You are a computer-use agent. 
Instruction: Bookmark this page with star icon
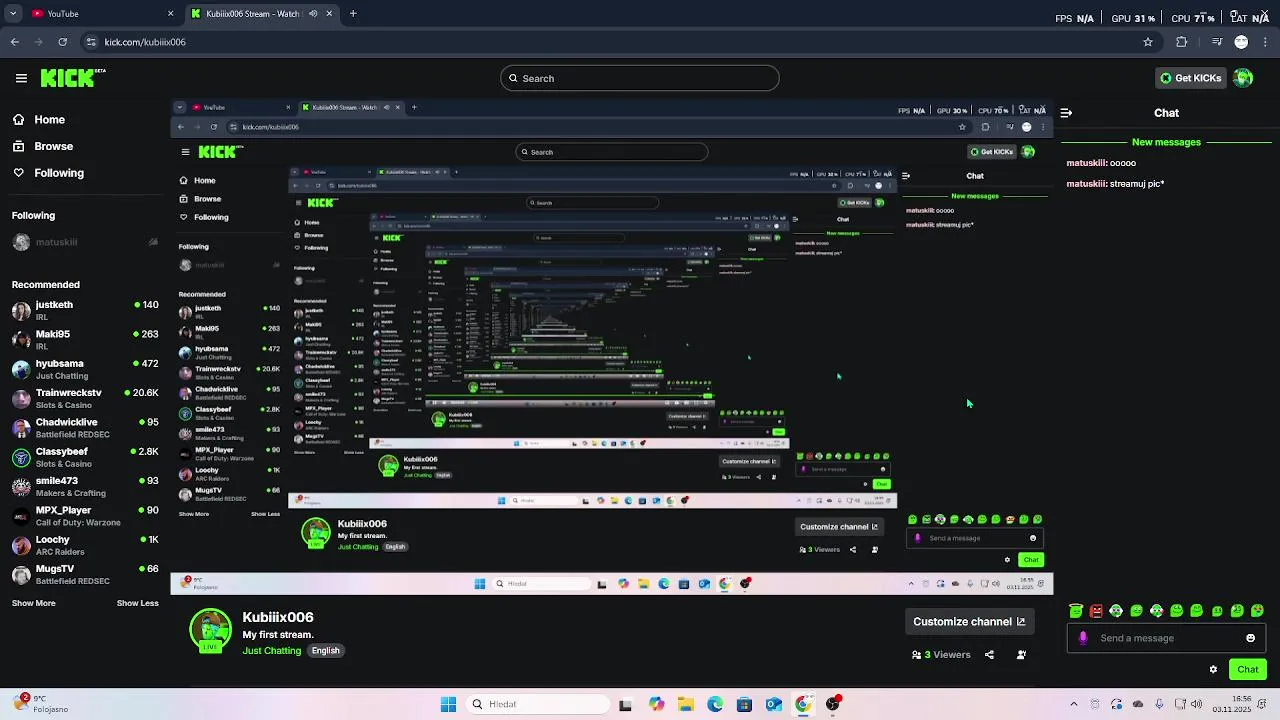coord(1148,42)
